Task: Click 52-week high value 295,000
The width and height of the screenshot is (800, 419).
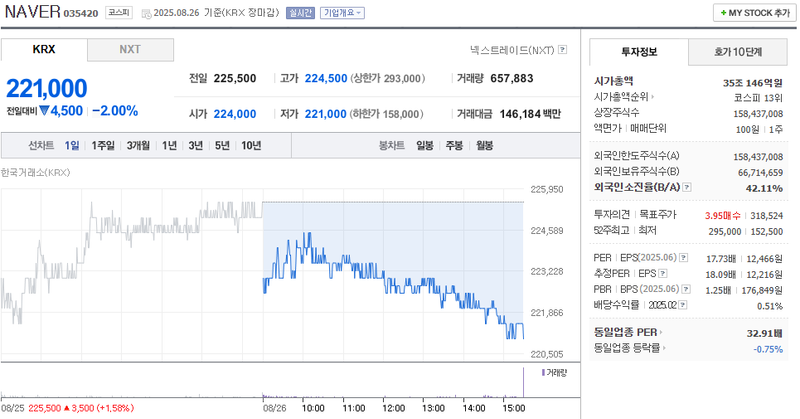Action: point(724,232)
